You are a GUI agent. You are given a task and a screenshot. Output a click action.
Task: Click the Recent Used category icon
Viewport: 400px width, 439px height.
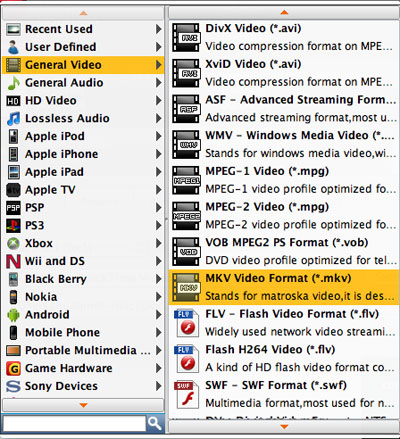[x=13, y=29]
